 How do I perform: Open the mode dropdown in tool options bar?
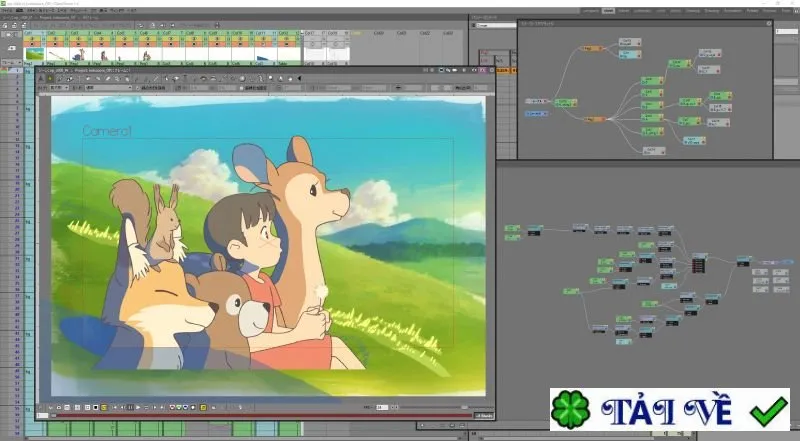(109, 88)
